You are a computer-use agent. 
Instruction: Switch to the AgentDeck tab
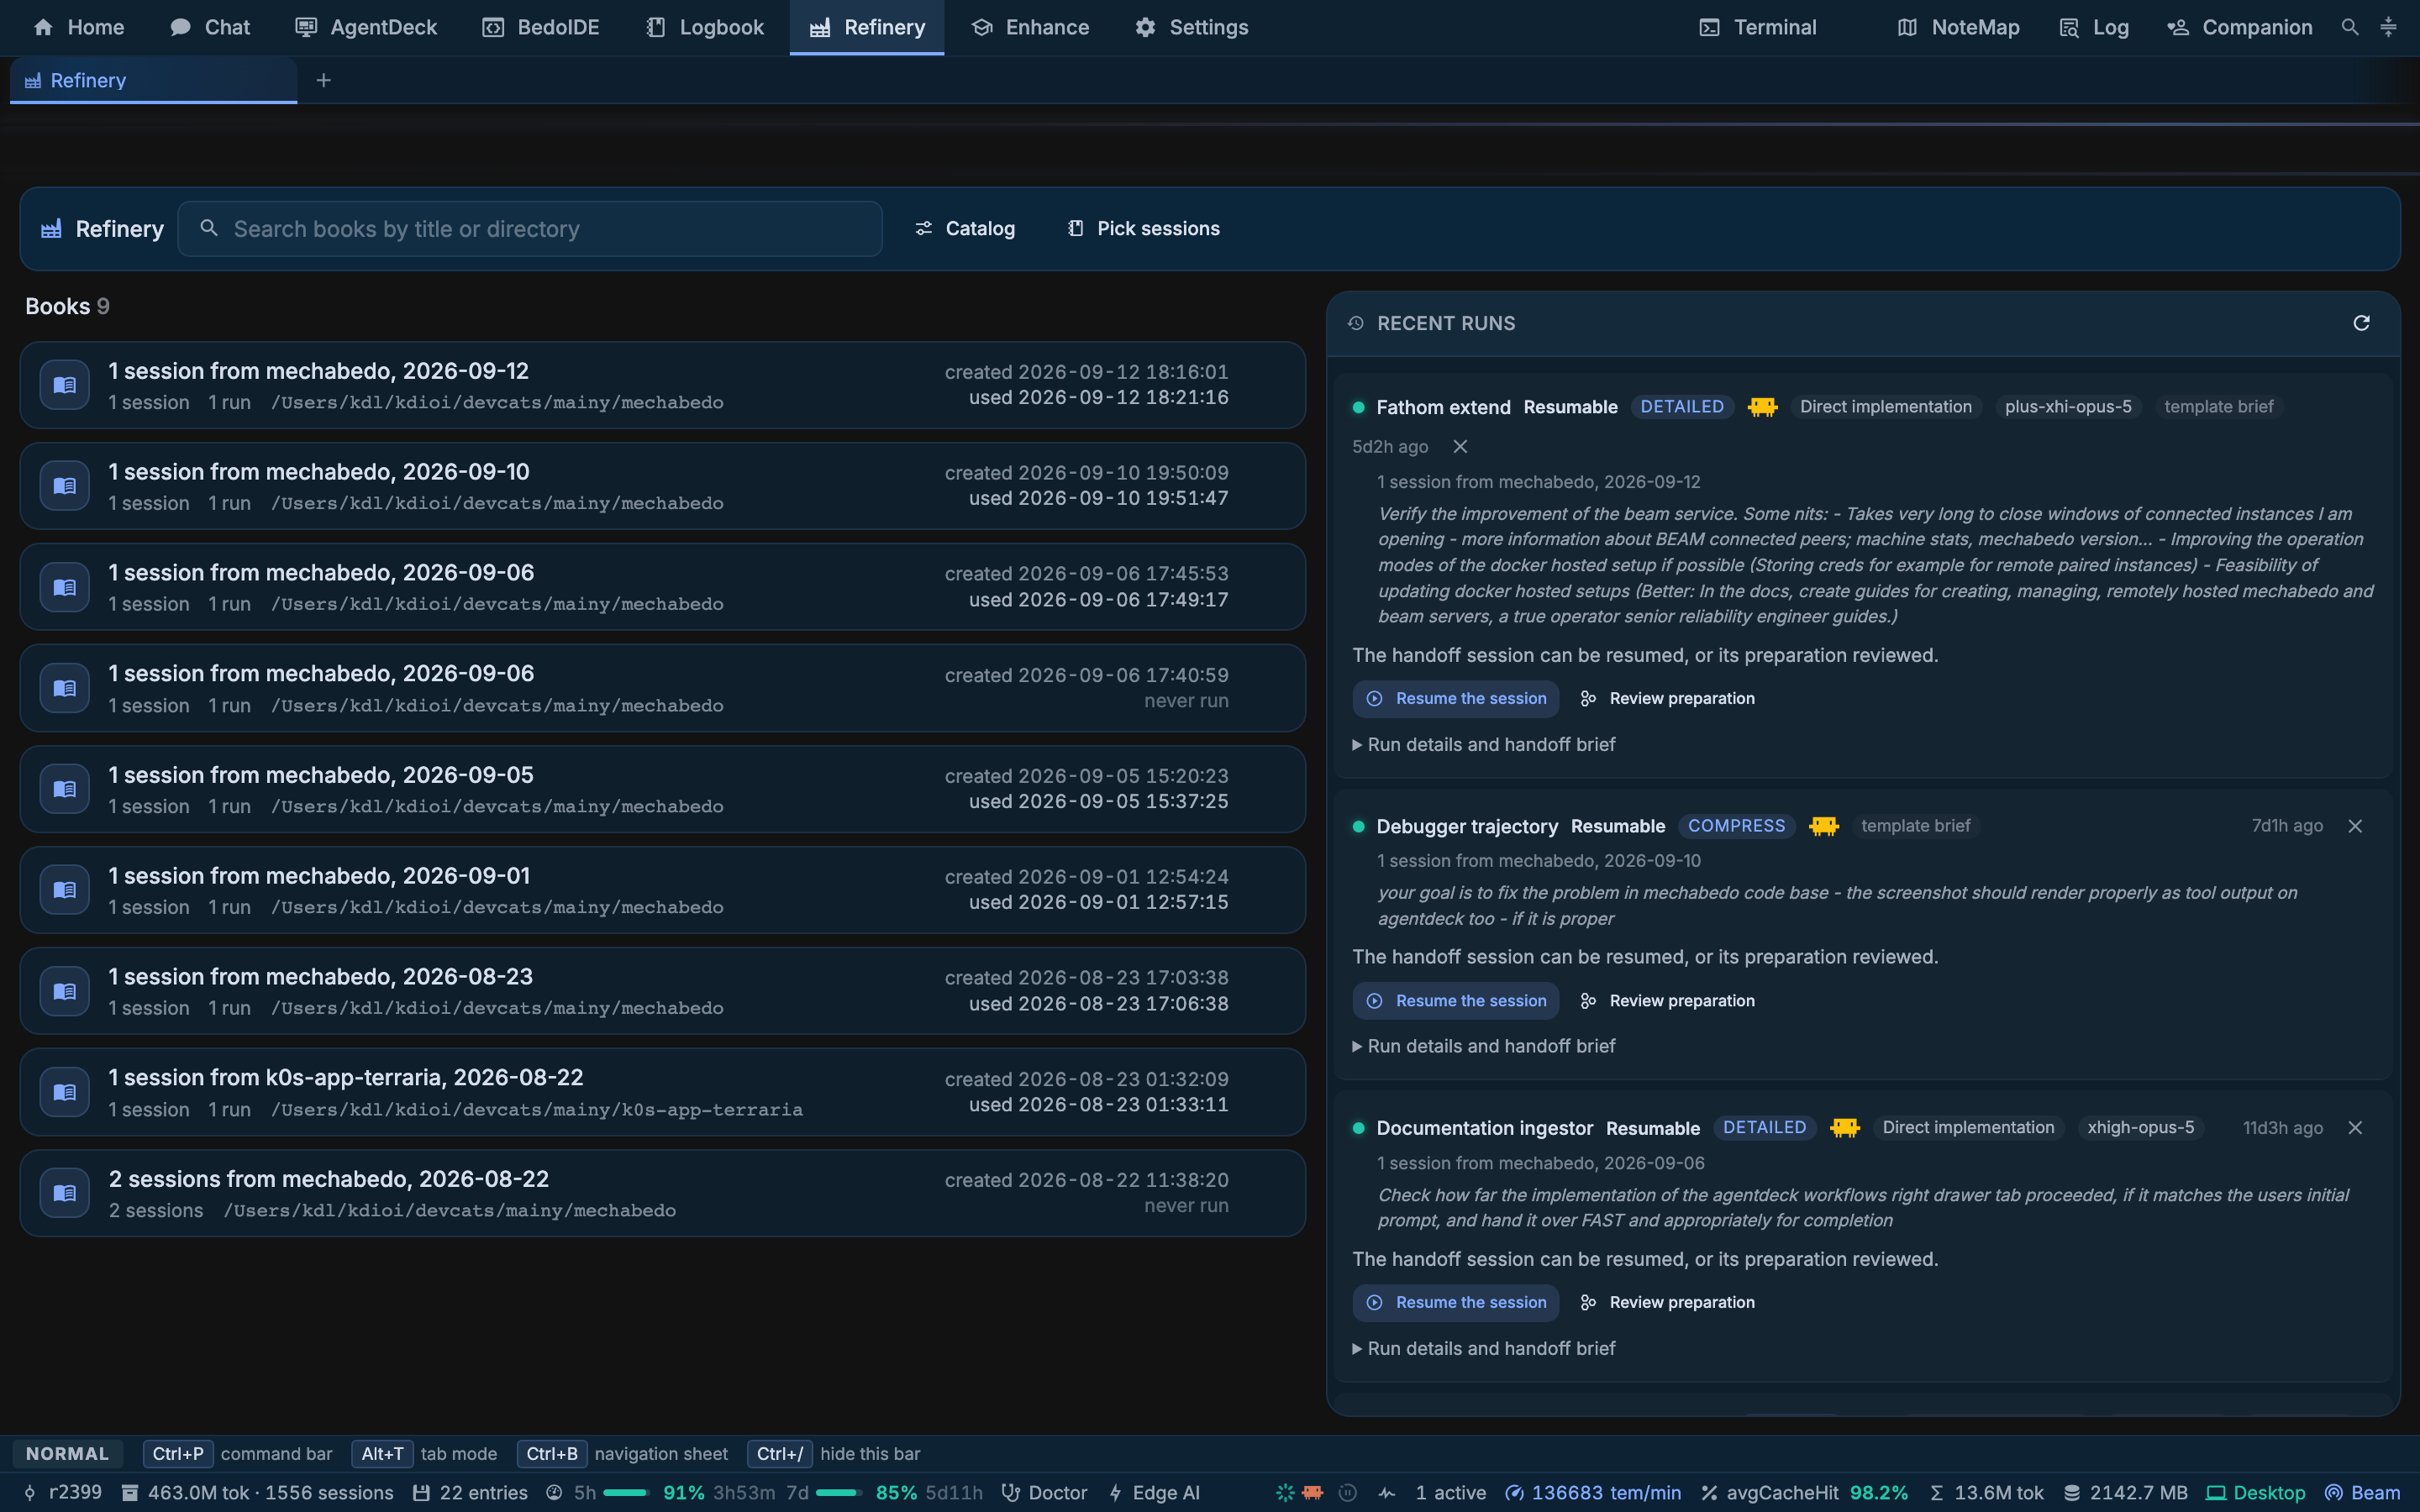pos(366,27)
